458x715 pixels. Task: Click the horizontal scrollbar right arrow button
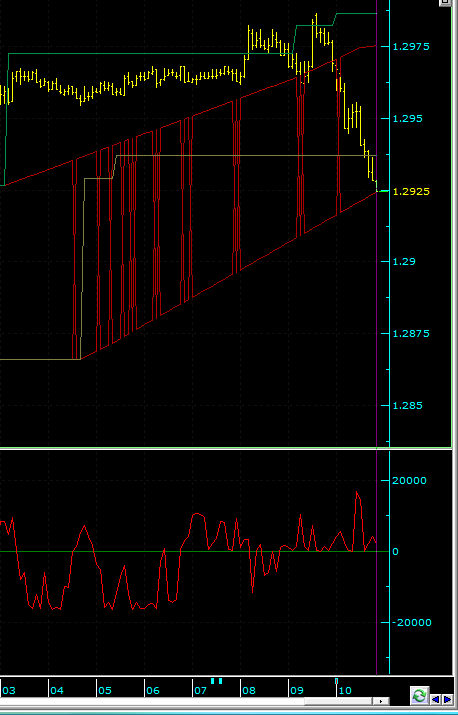(x=381, y=701)
